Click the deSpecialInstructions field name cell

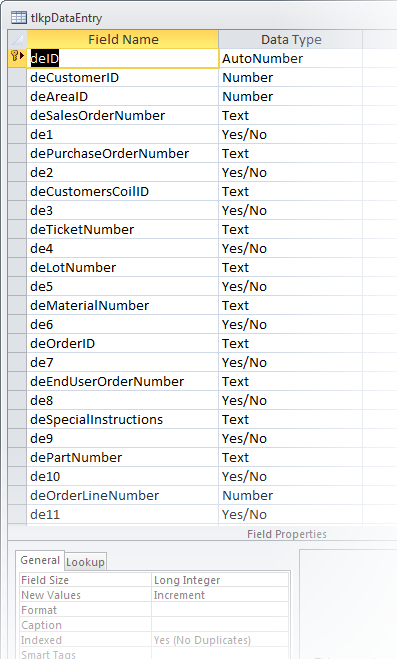[x=123, y=419]
